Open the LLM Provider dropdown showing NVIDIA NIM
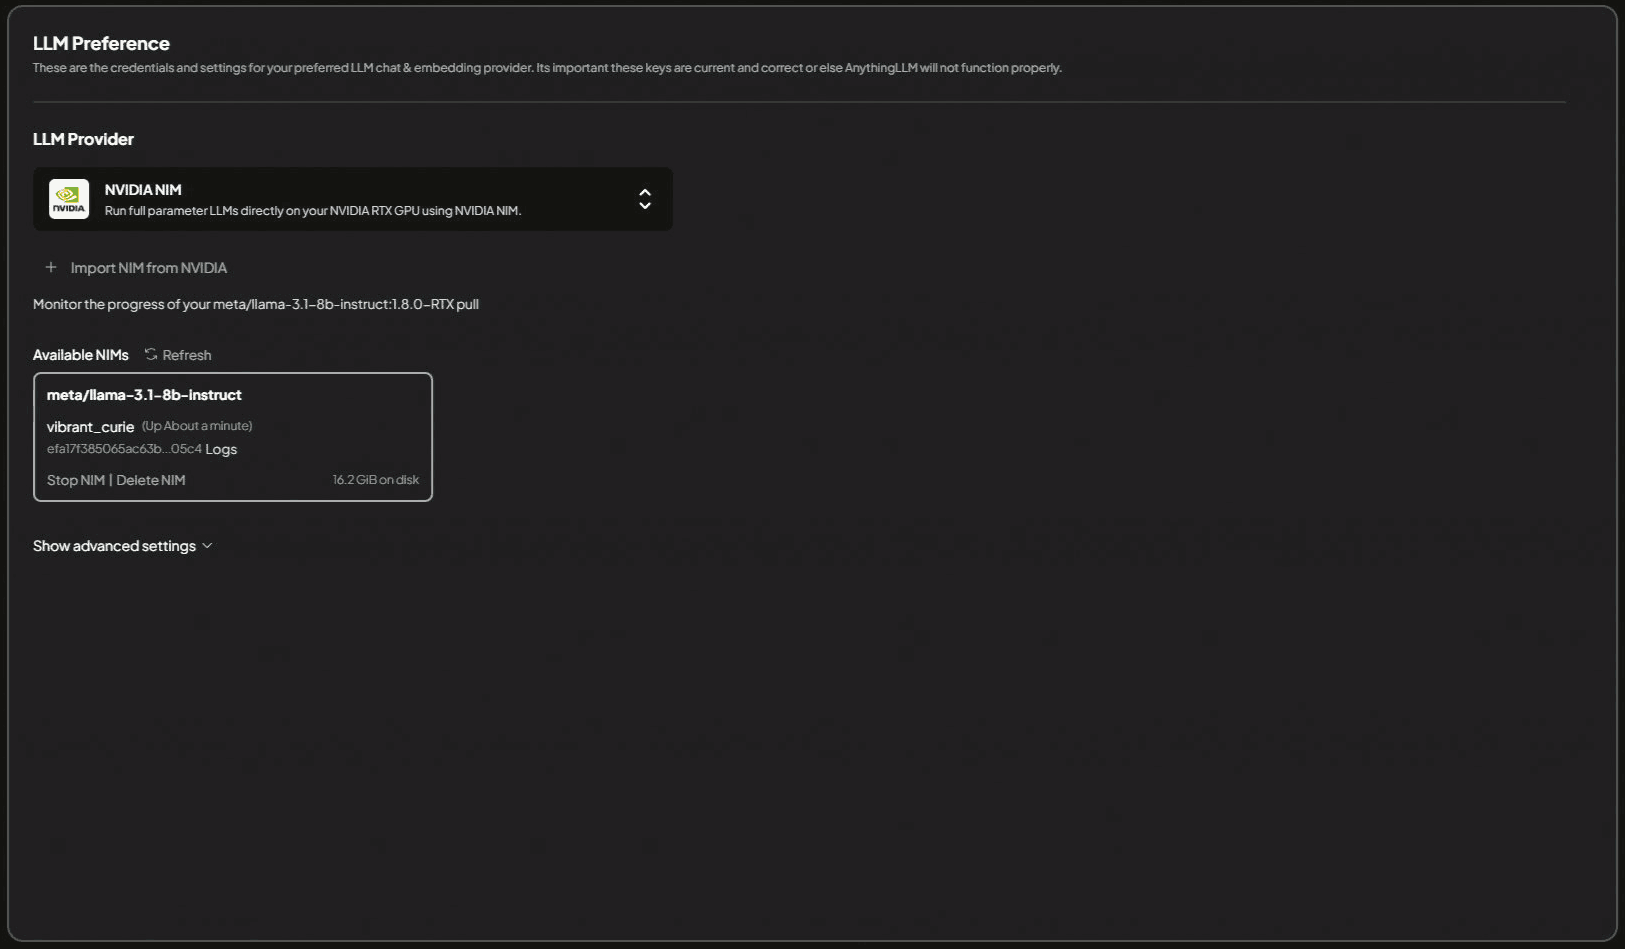 click(x=352, y=199)
